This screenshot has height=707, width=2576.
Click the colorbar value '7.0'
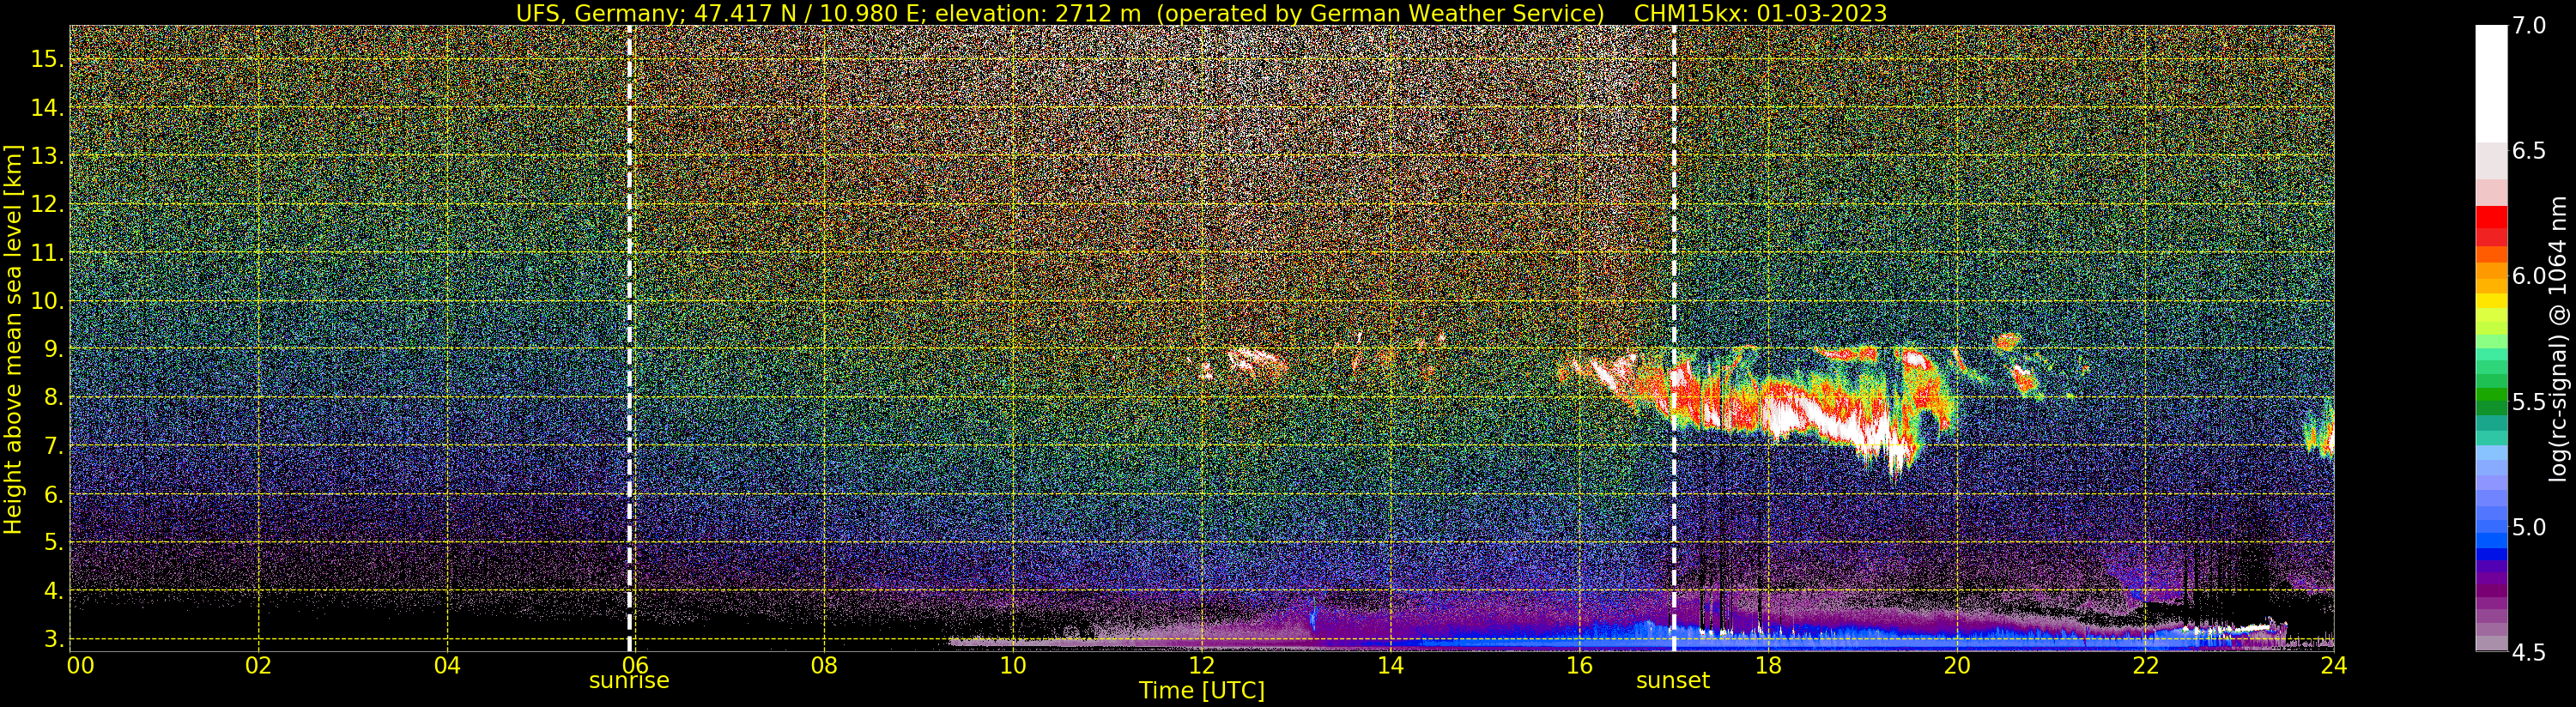pyautogui.click(x=2528, y=25)
